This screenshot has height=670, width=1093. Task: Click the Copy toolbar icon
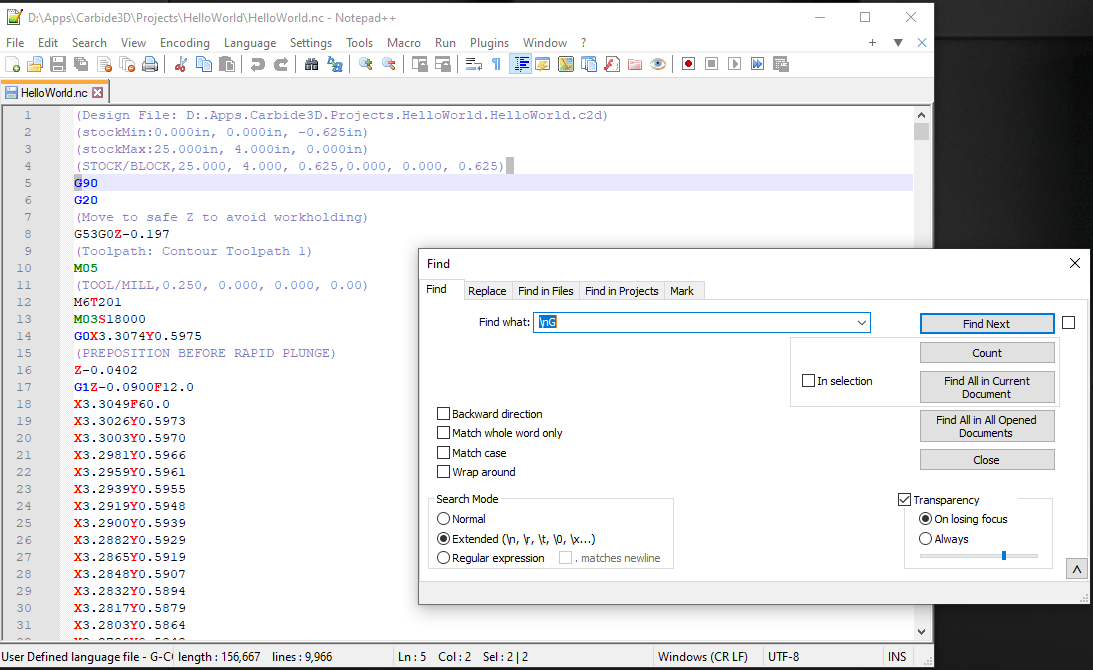click(204, 65)
